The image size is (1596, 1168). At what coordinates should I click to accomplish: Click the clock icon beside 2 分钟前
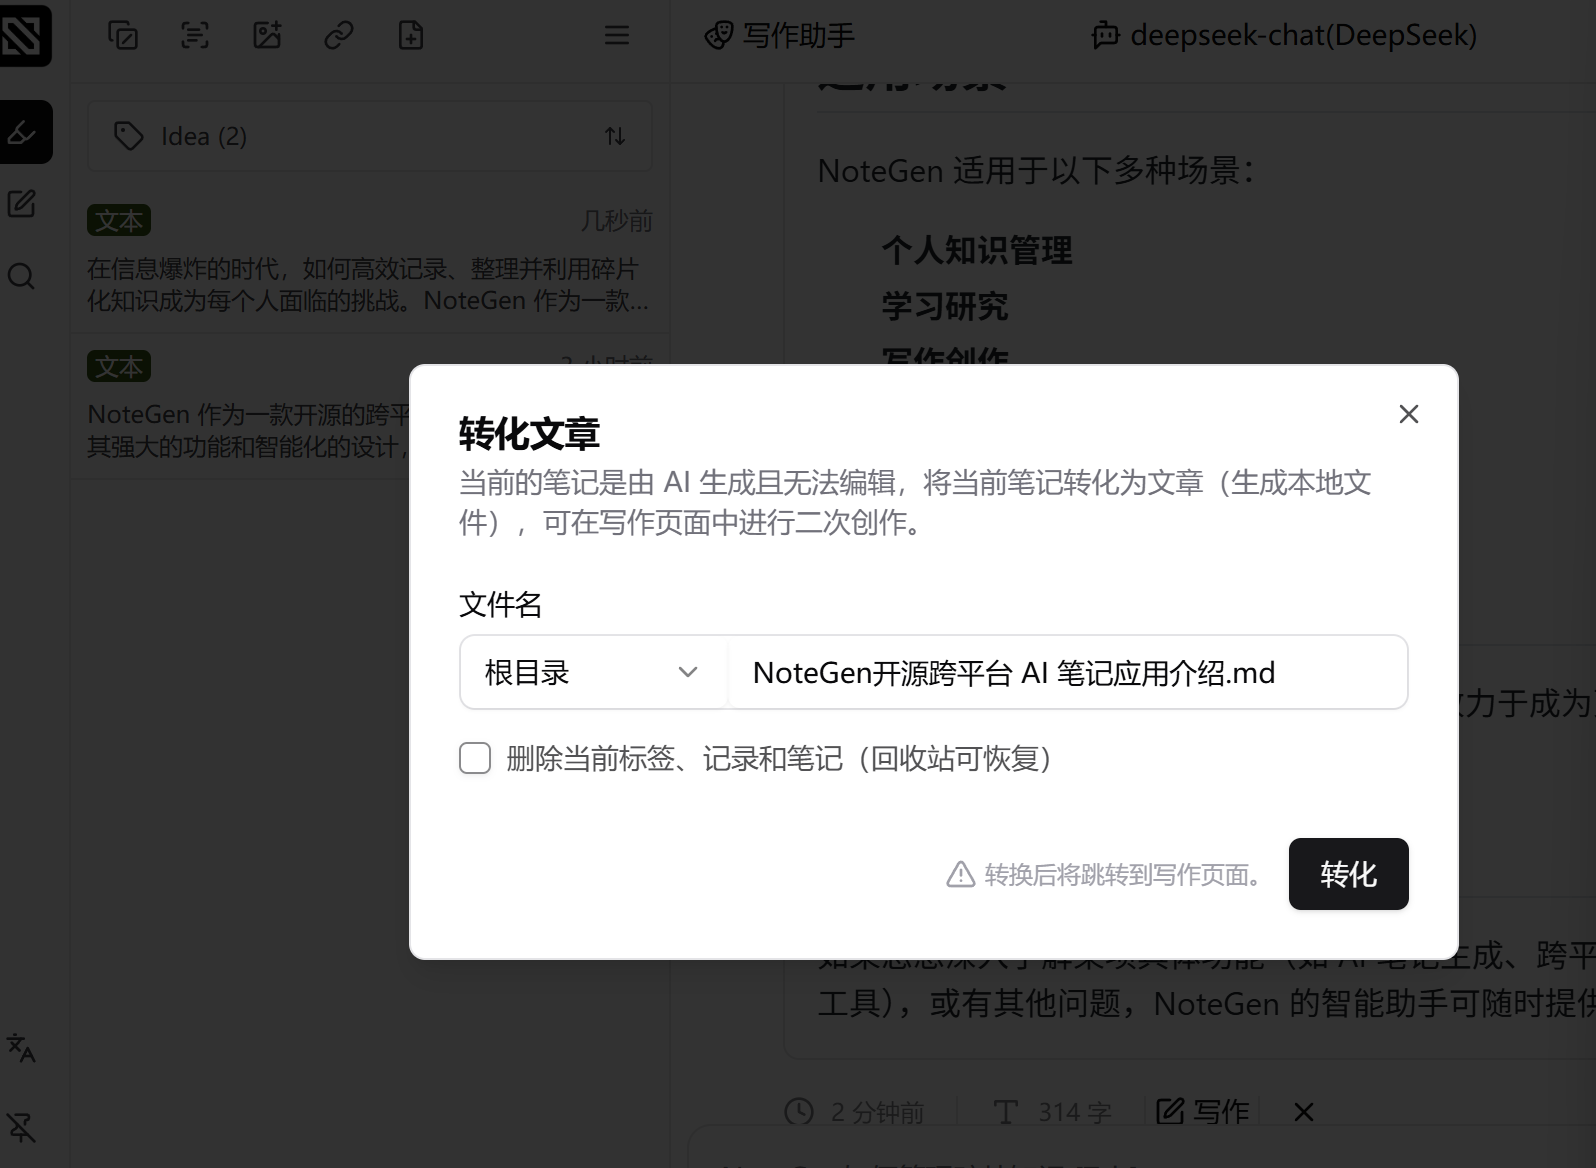tap(799, 1111)
